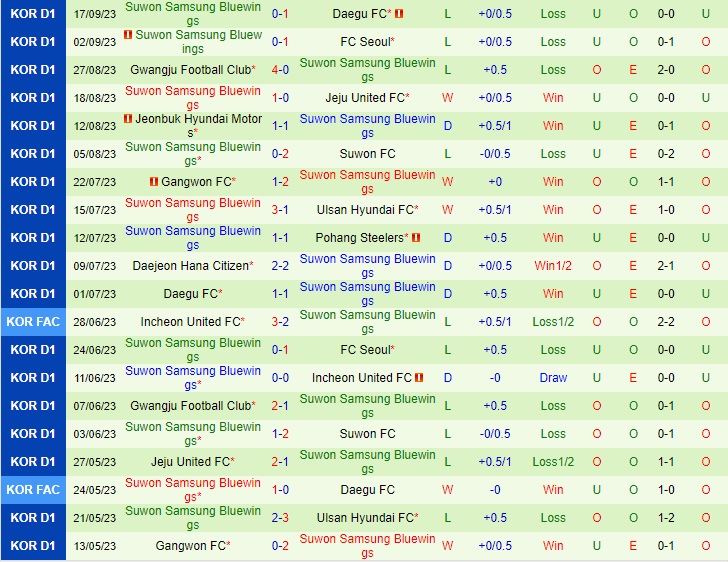The width and height of the screenshot is (728, 562).
Task: Open FC Seoul team link on 24/06/23
Action: pyautogui.click(x=367, y=350)
